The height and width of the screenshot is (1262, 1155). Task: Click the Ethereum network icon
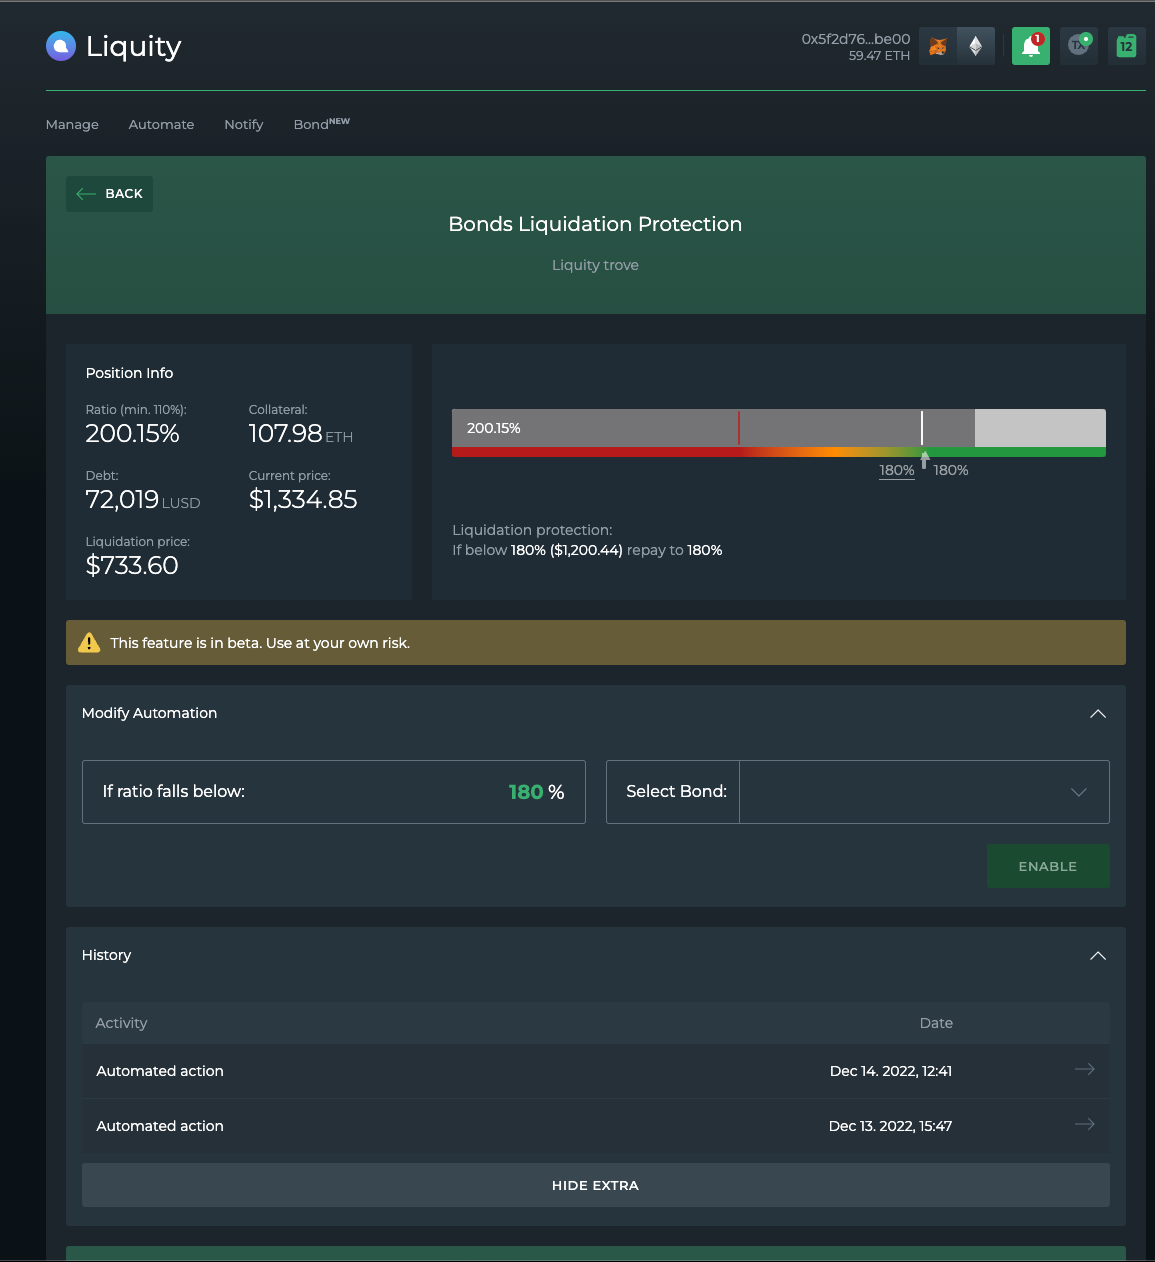coord(976,46)
